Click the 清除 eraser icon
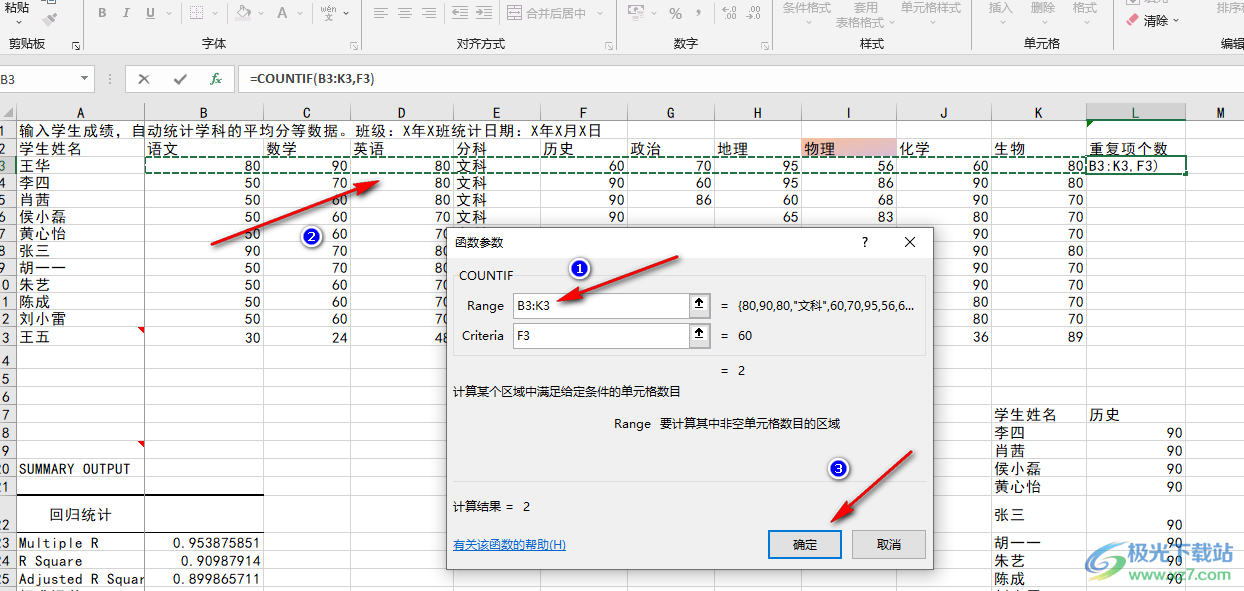1244x591 pixels. pyautogui.click(x=1133, y=20)
